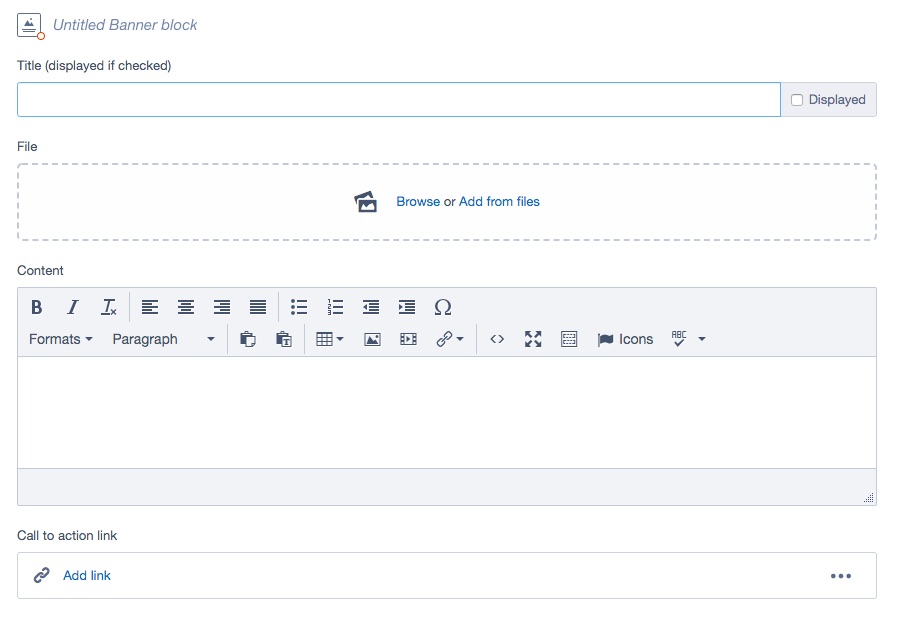The height and width of the screenshot is (622, 899).
Task: Open source code view
Action: [x=497, y=339]
